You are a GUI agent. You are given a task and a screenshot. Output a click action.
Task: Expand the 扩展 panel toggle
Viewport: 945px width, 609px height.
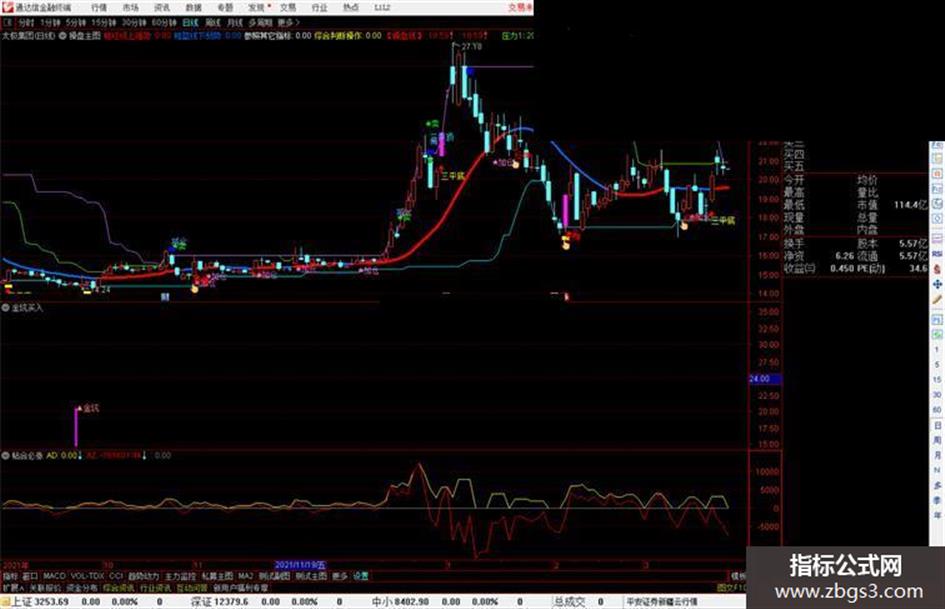[13, 587]
